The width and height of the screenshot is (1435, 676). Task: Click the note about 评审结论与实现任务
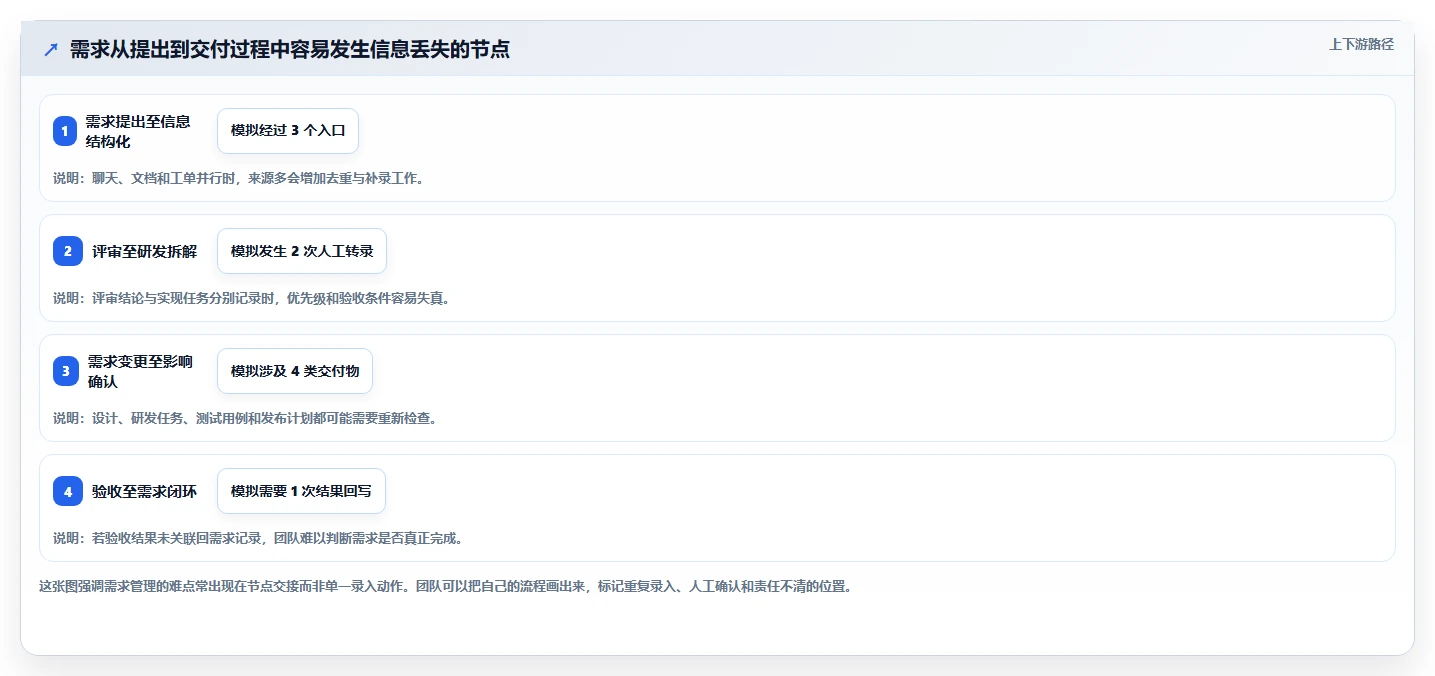click(x=252, y=298)
